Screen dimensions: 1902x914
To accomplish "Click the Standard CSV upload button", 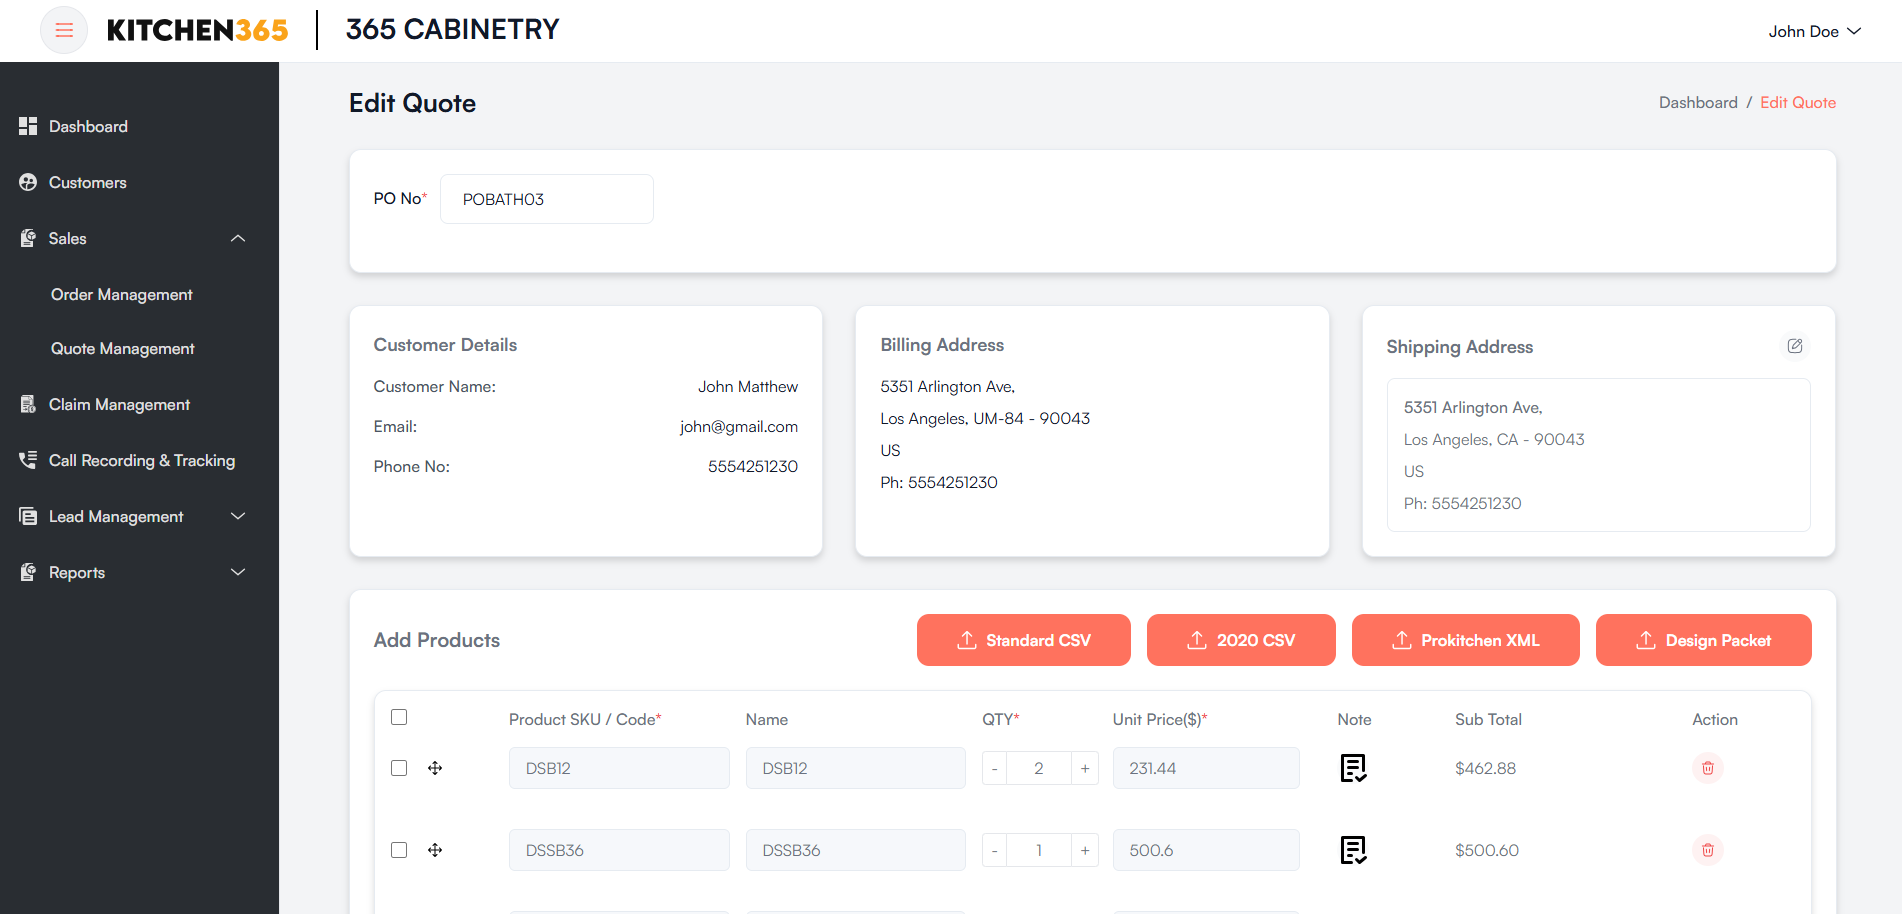I will pyautogui.click(x=1023, y=640).
